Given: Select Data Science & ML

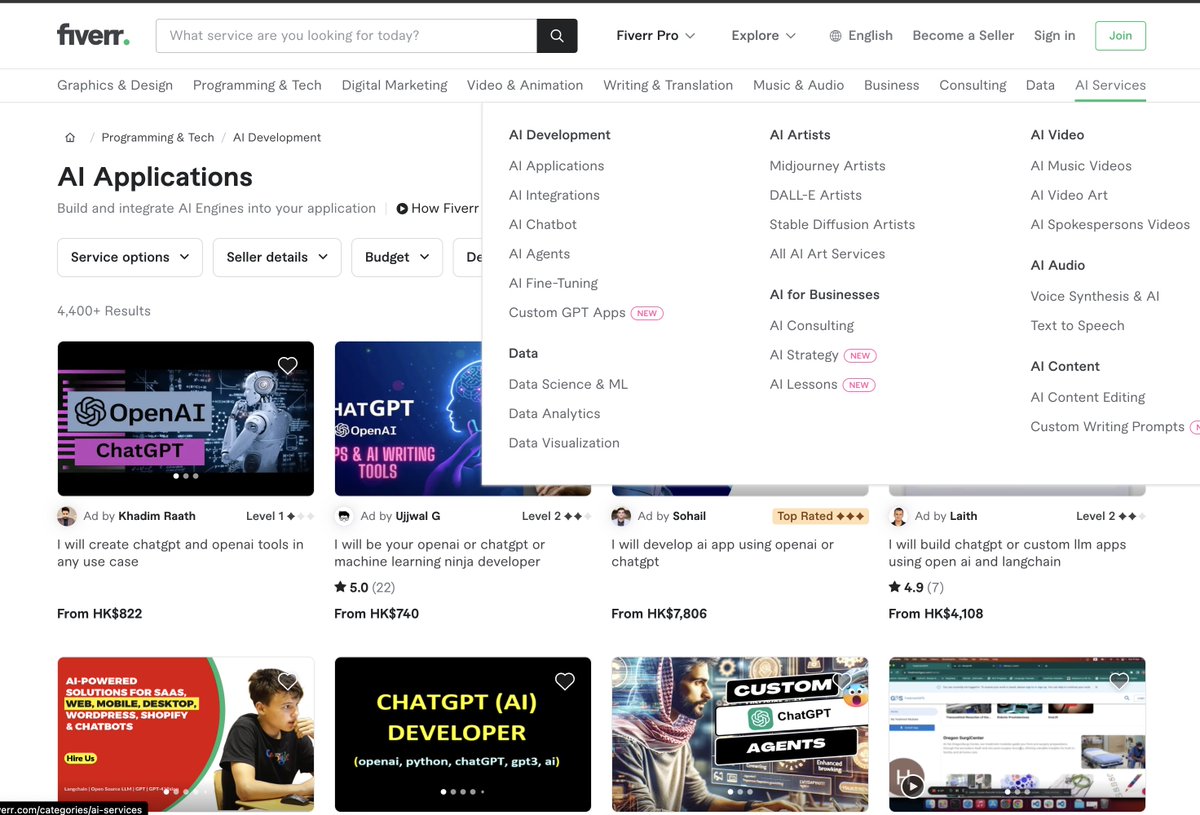Looking at the screenshot, I should 568,384.
